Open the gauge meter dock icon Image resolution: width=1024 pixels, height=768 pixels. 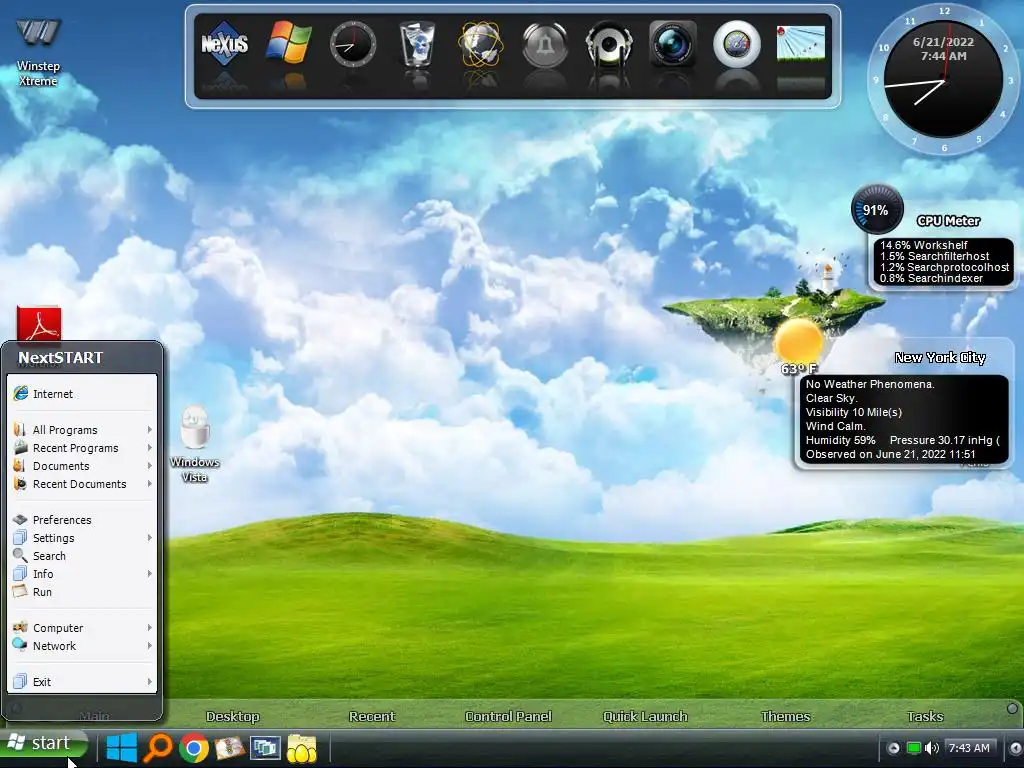[x=737, y=44]
